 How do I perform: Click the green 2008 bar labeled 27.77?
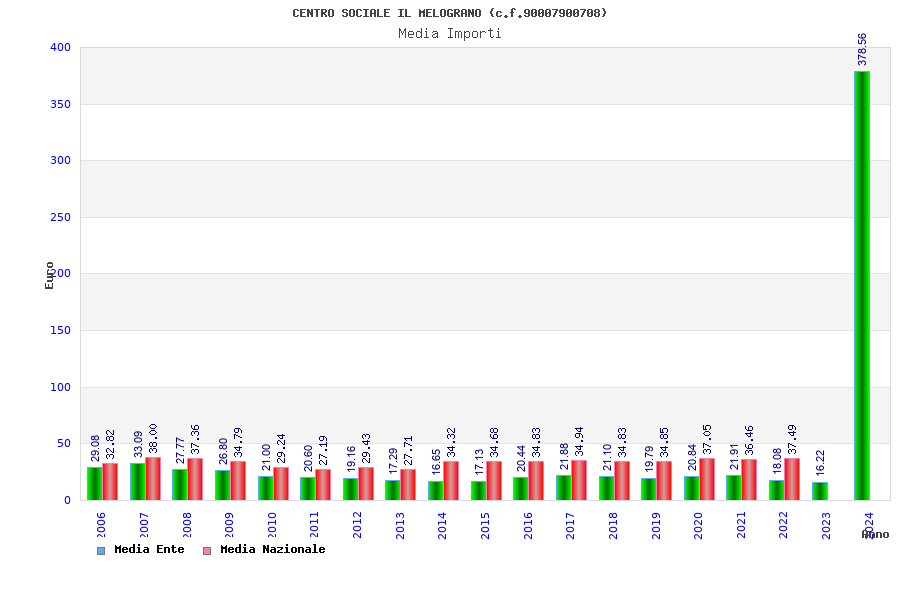click(x=180, y=485)
